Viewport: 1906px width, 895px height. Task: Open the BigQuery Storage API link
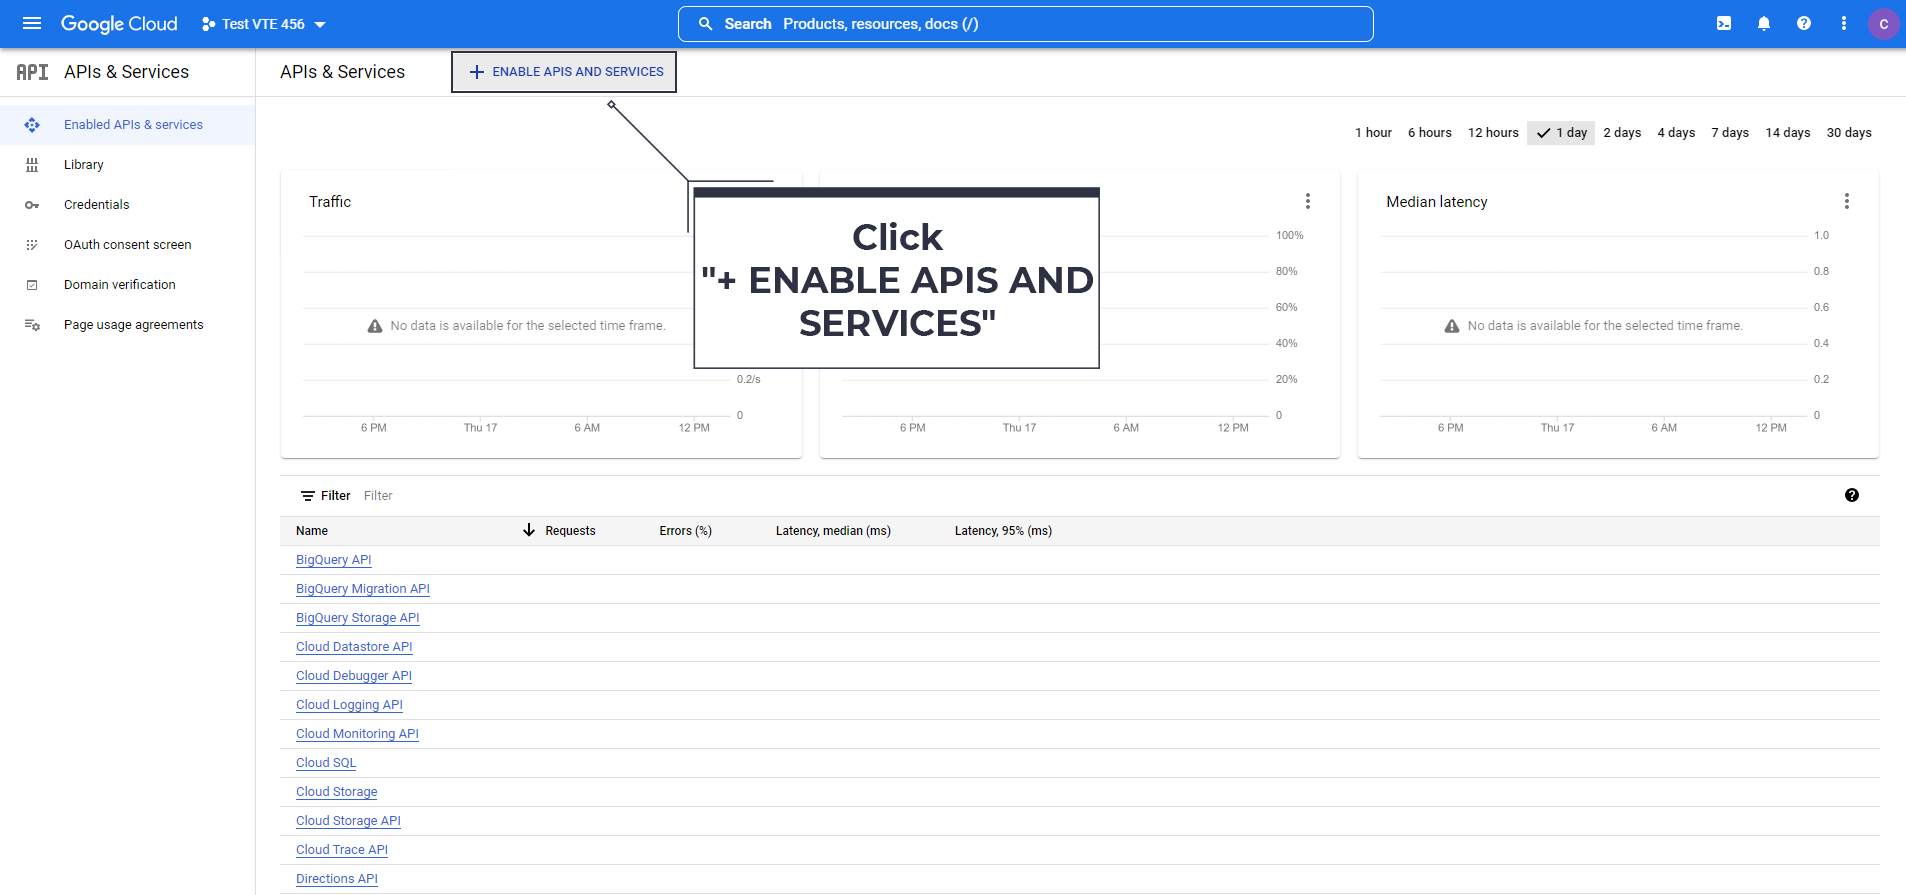click(358, 618)
